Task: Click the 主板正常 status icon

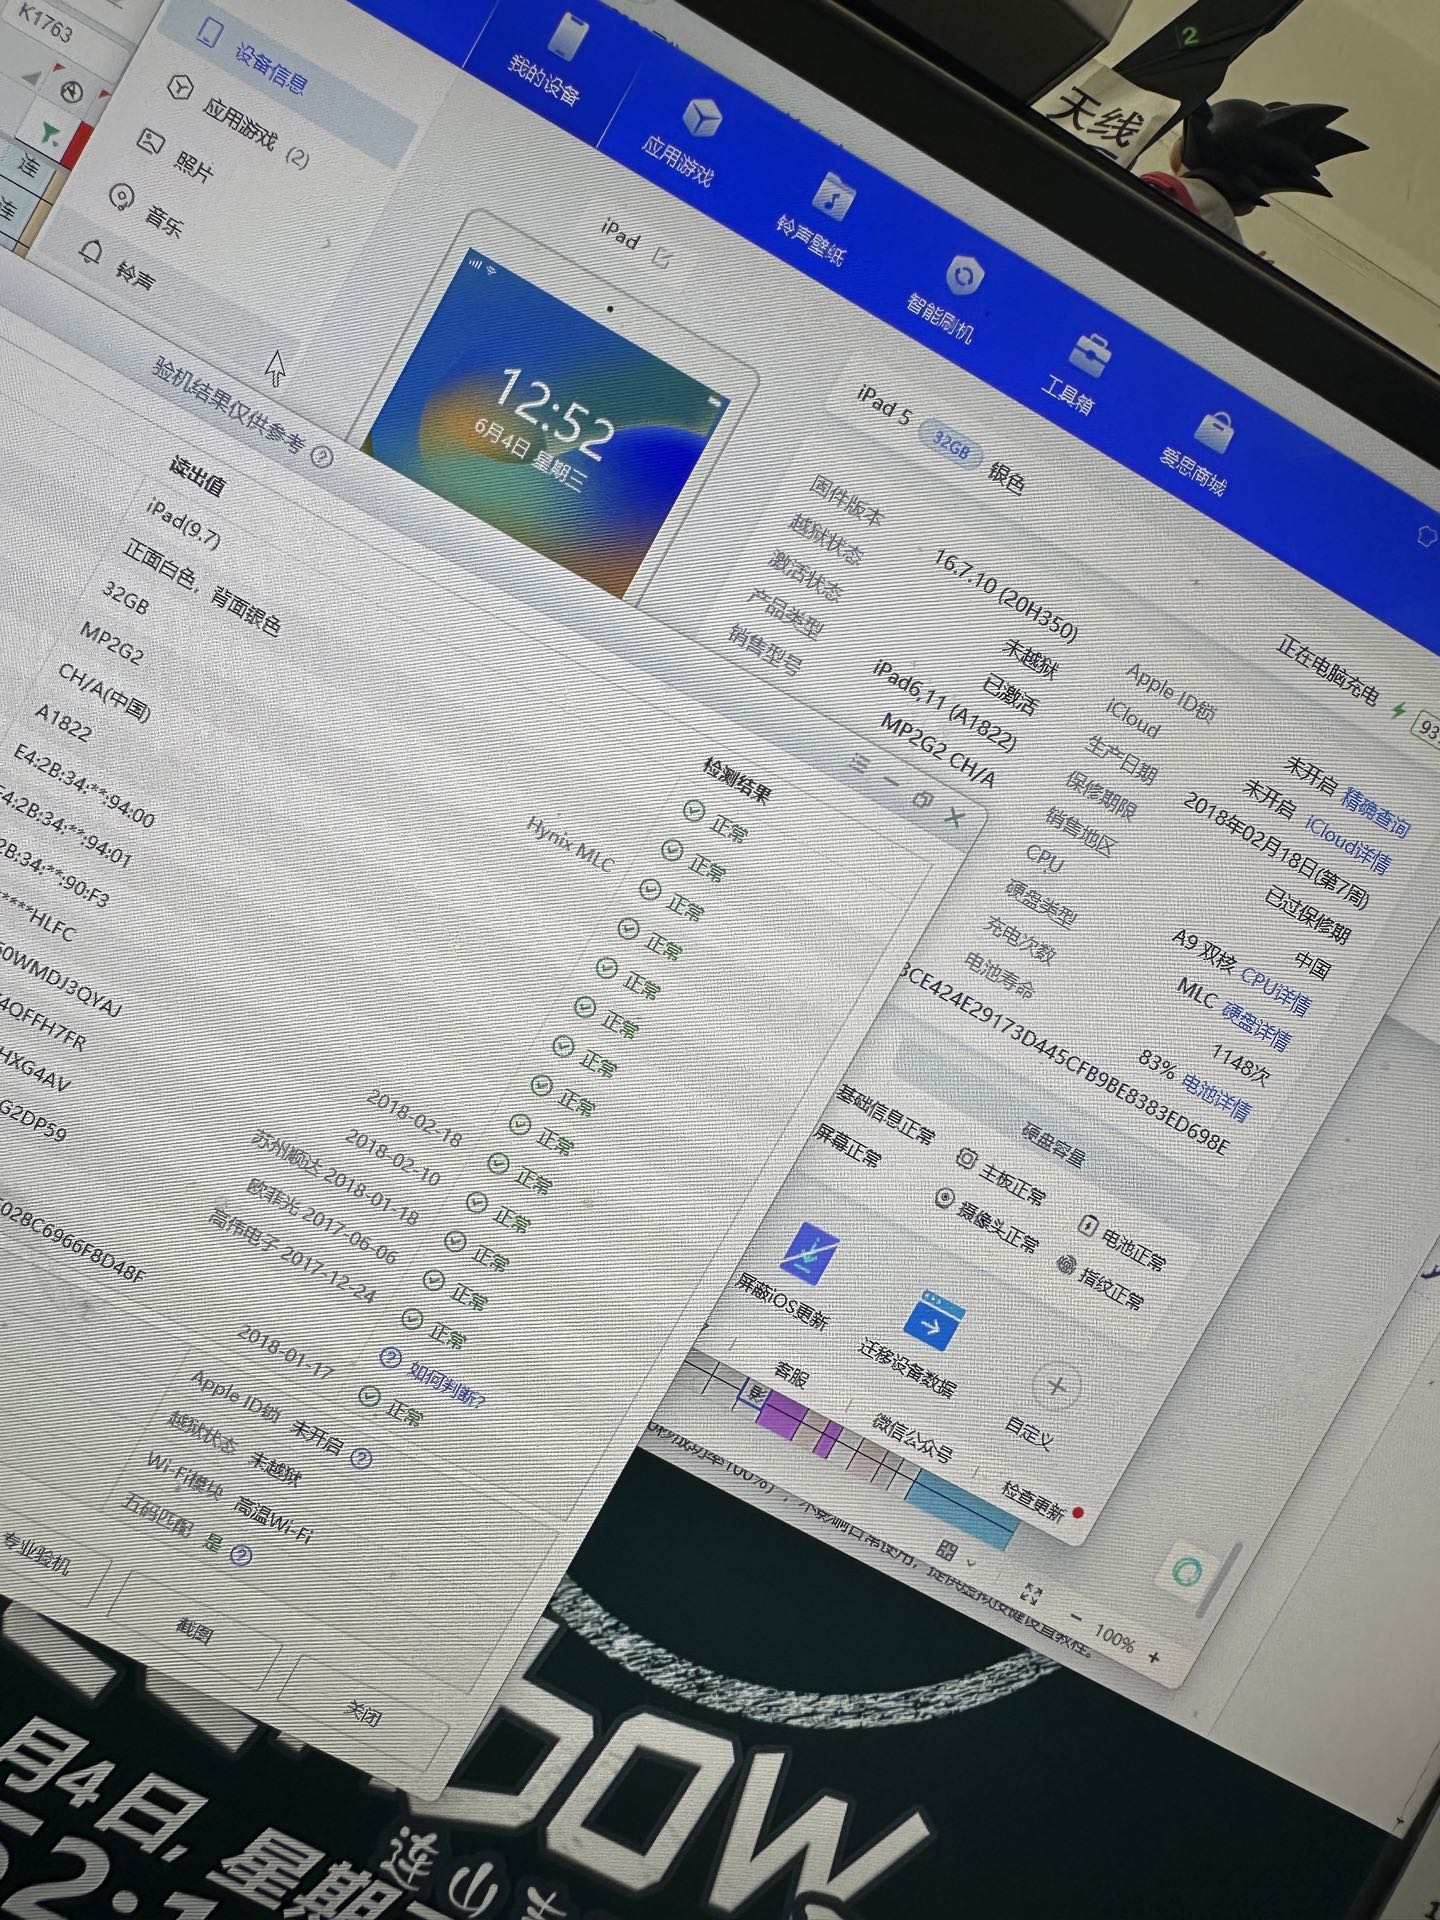Action: [x=966, y=1159]
